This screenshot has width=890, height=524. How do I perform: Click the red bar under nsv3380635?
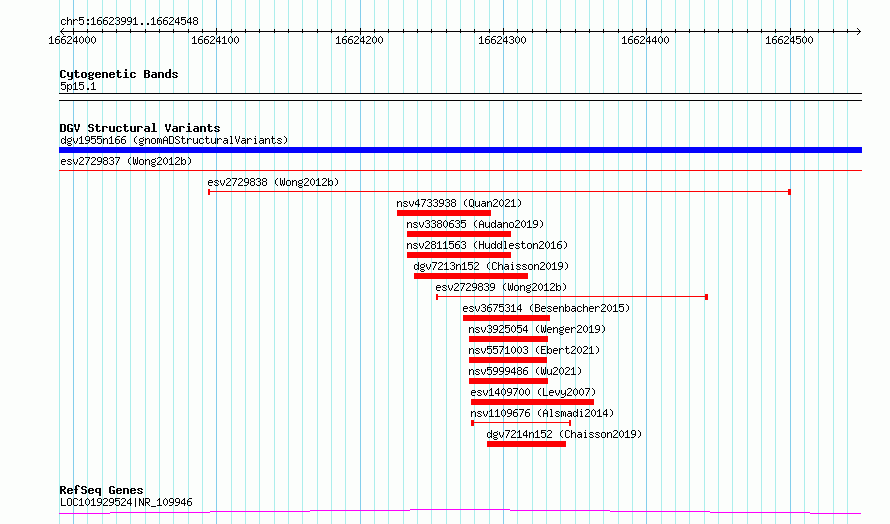[459, 234]
